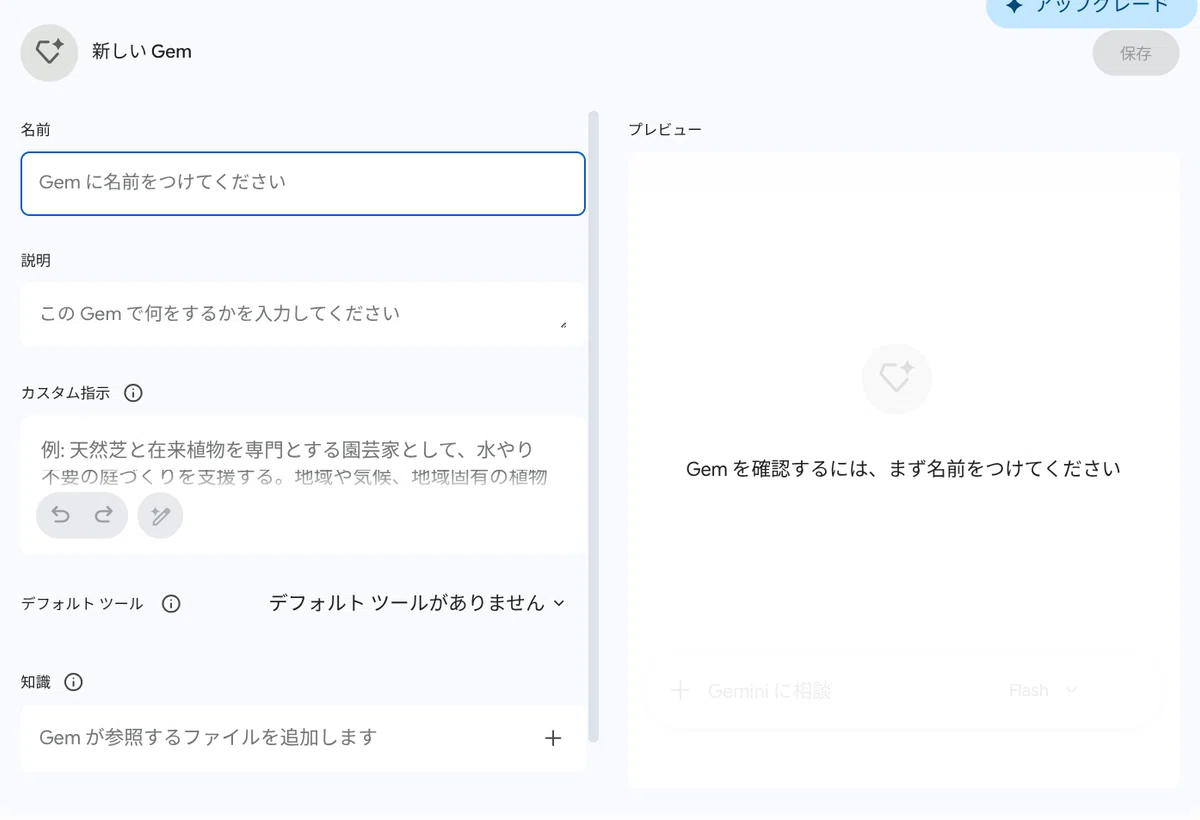Click the 名前 field label
This screenshot has height=820, width=1200.
36,130
